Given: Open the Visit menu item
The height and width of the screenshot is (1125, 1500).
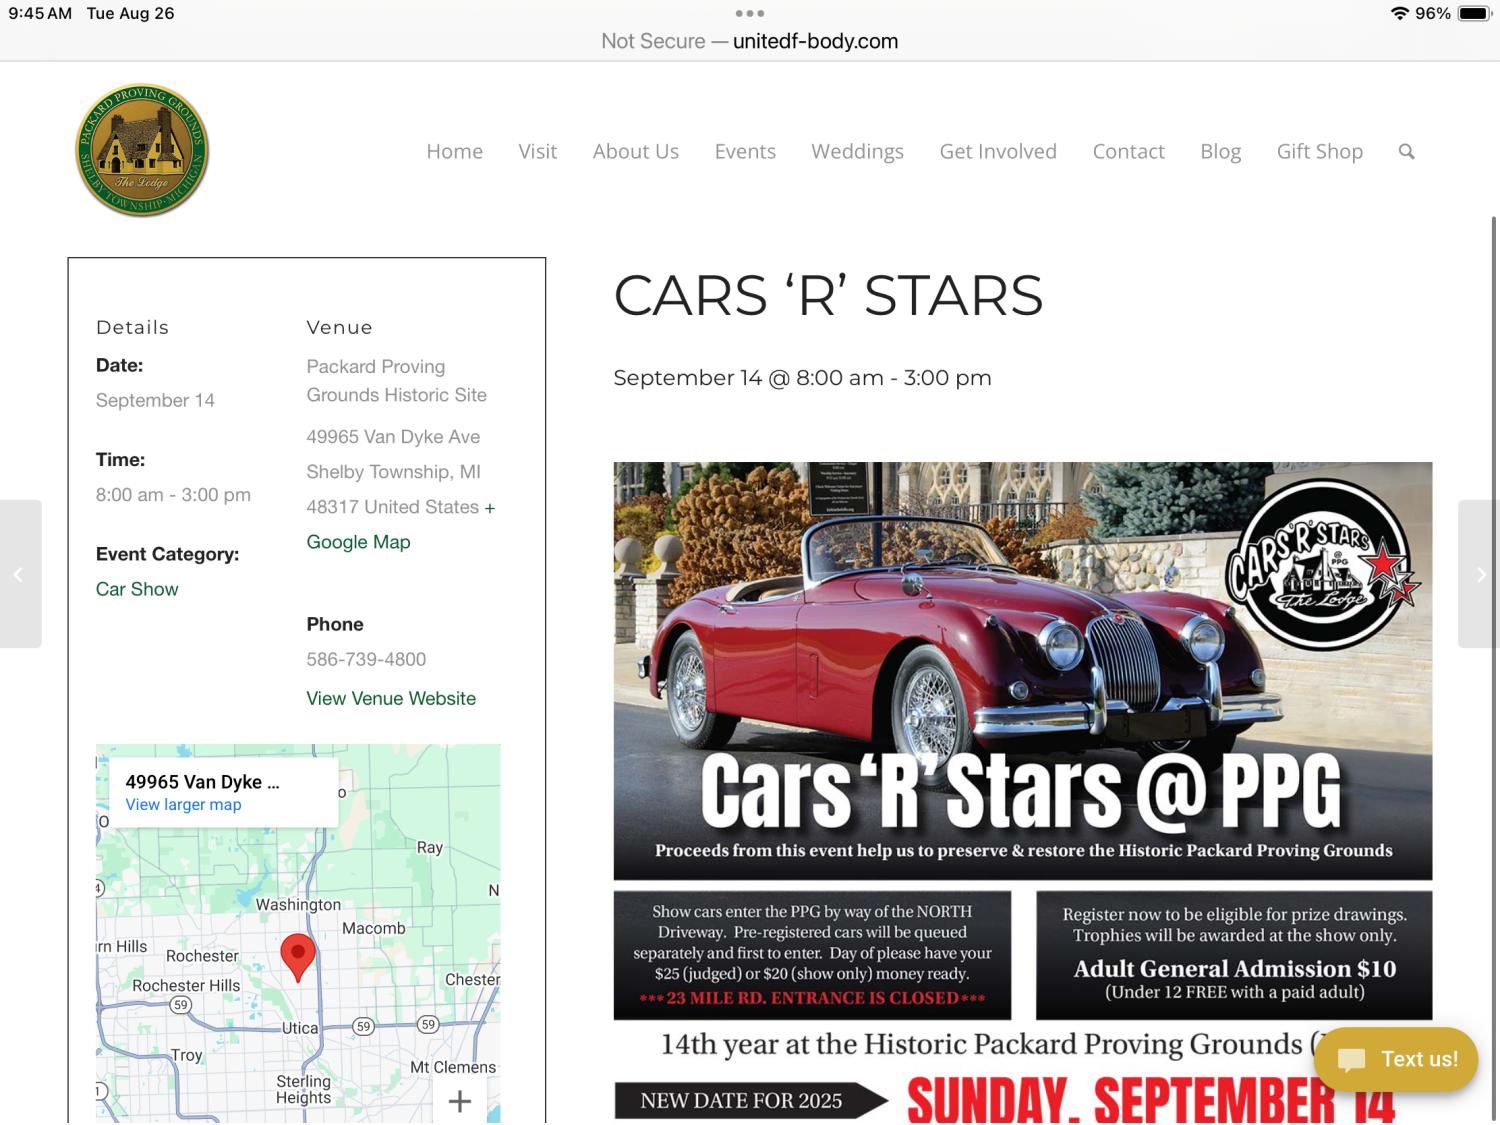Looking at the screenshot, I should pyautogui.click(x=537, y=151).
